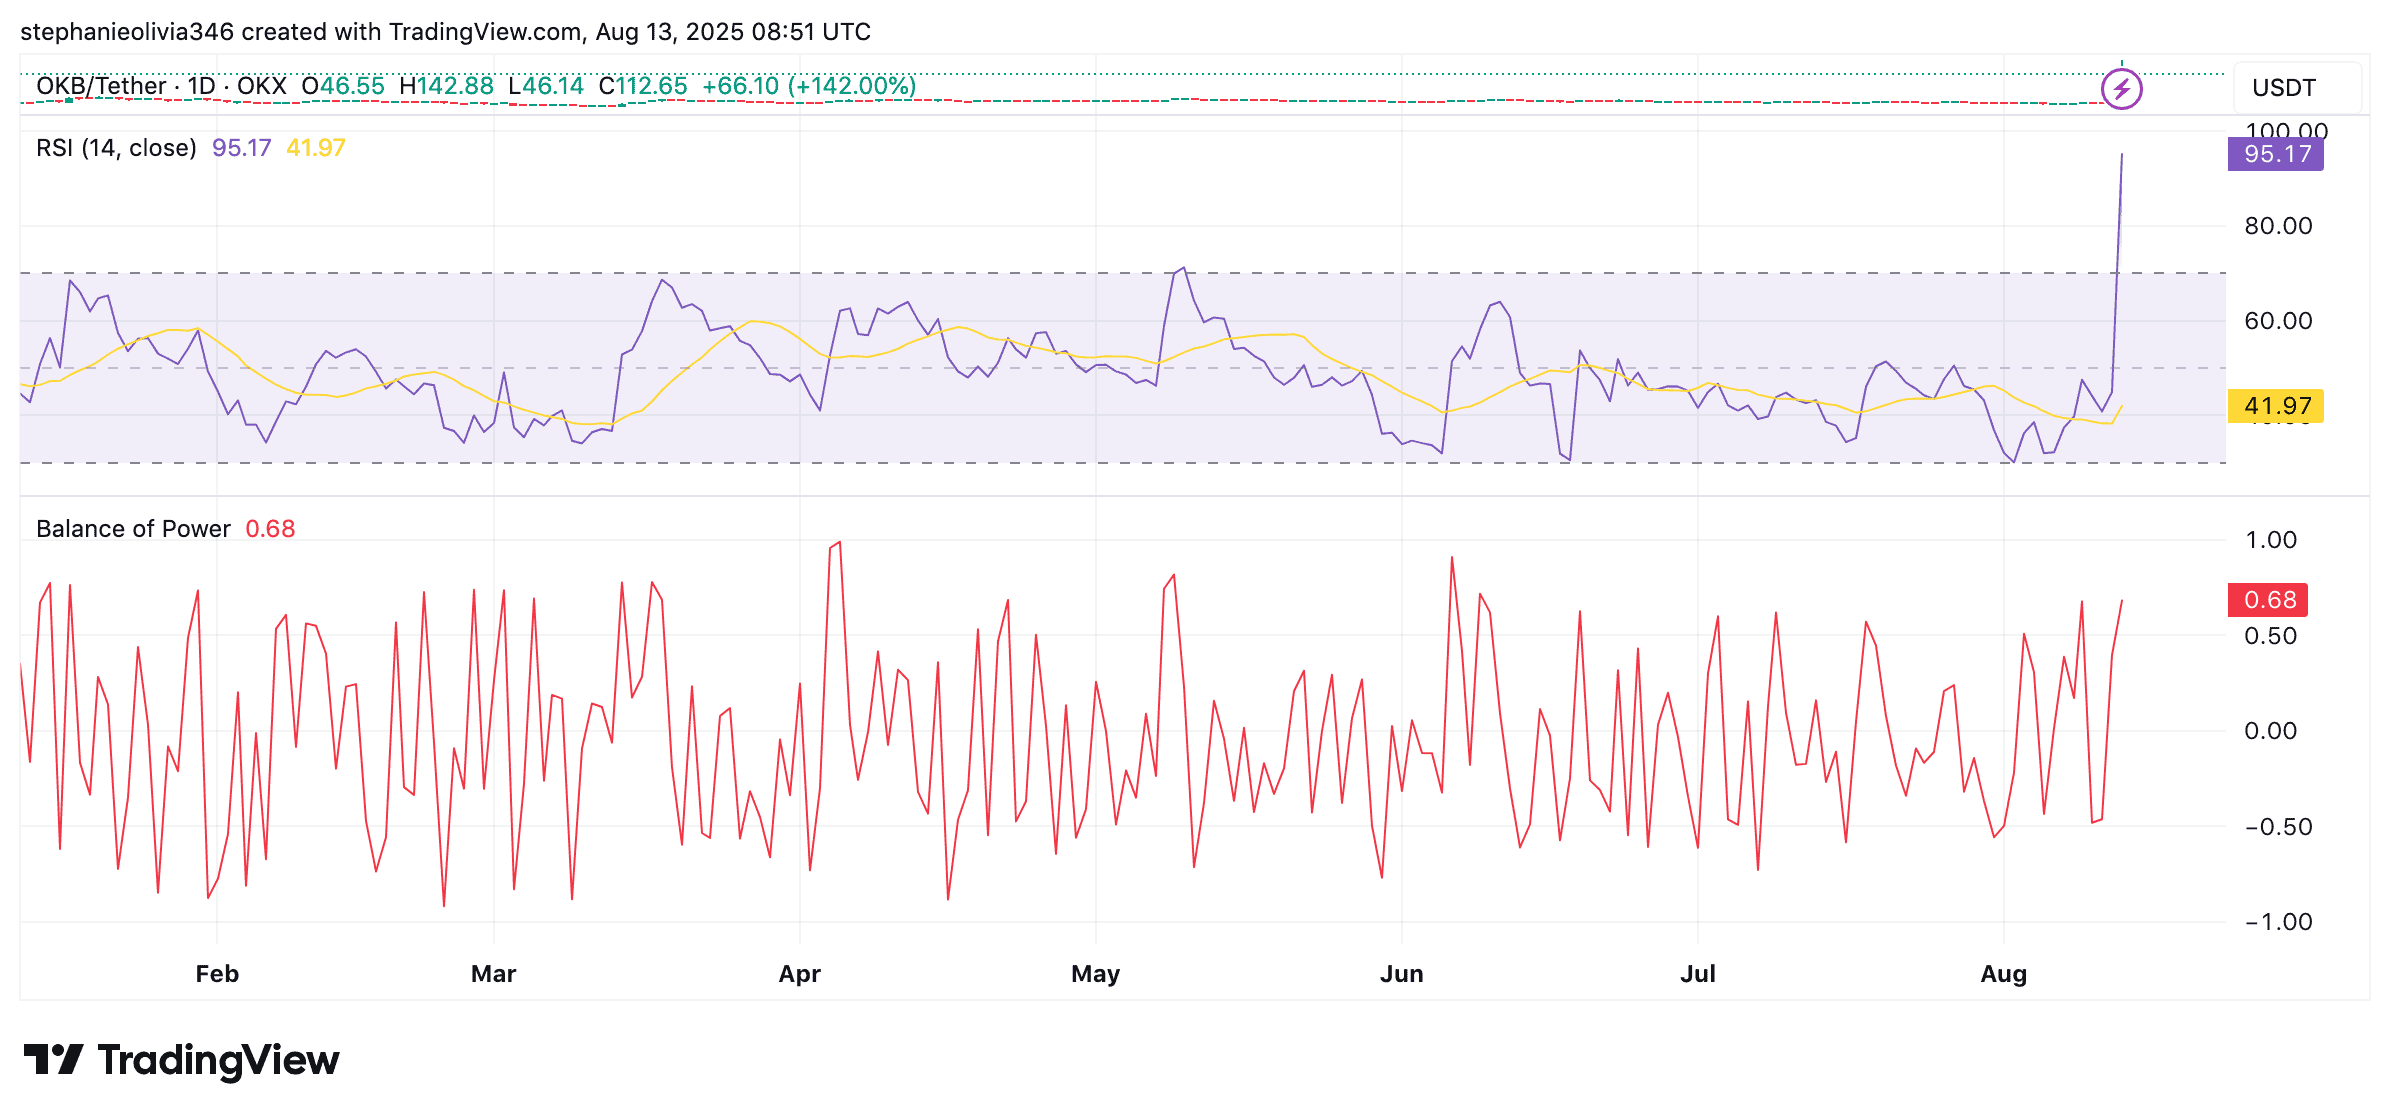Click the Feb label on the time axis
Screen dimensions: 2390x1120
tap(217, 974)
